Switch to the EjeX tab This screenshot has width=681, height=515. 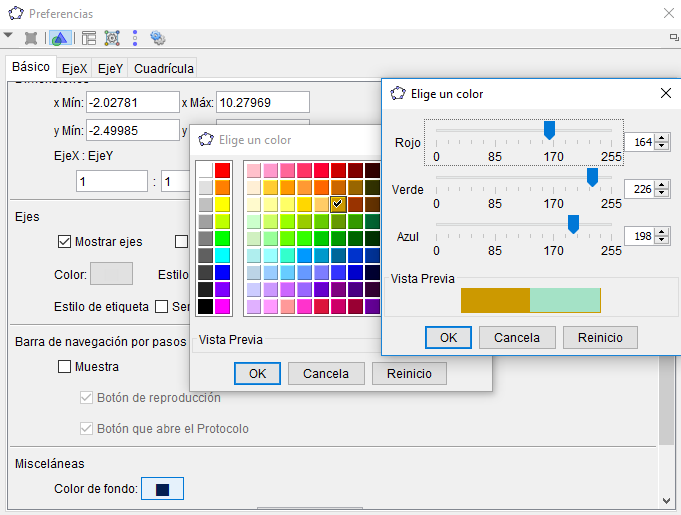point(74,69)
